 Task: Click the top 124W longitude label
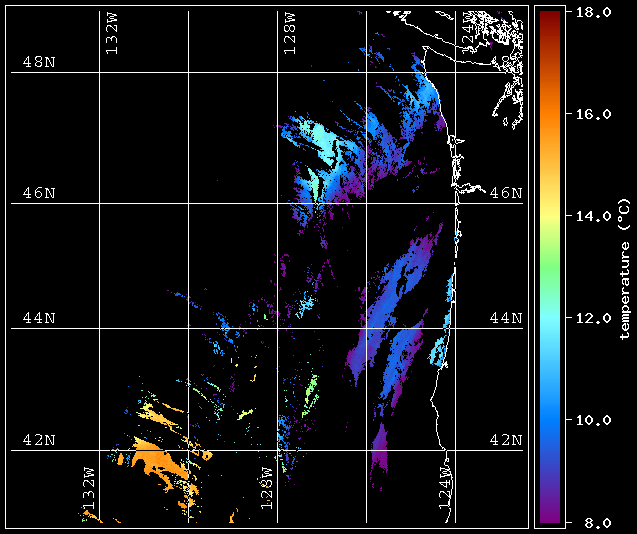point(468,33)
